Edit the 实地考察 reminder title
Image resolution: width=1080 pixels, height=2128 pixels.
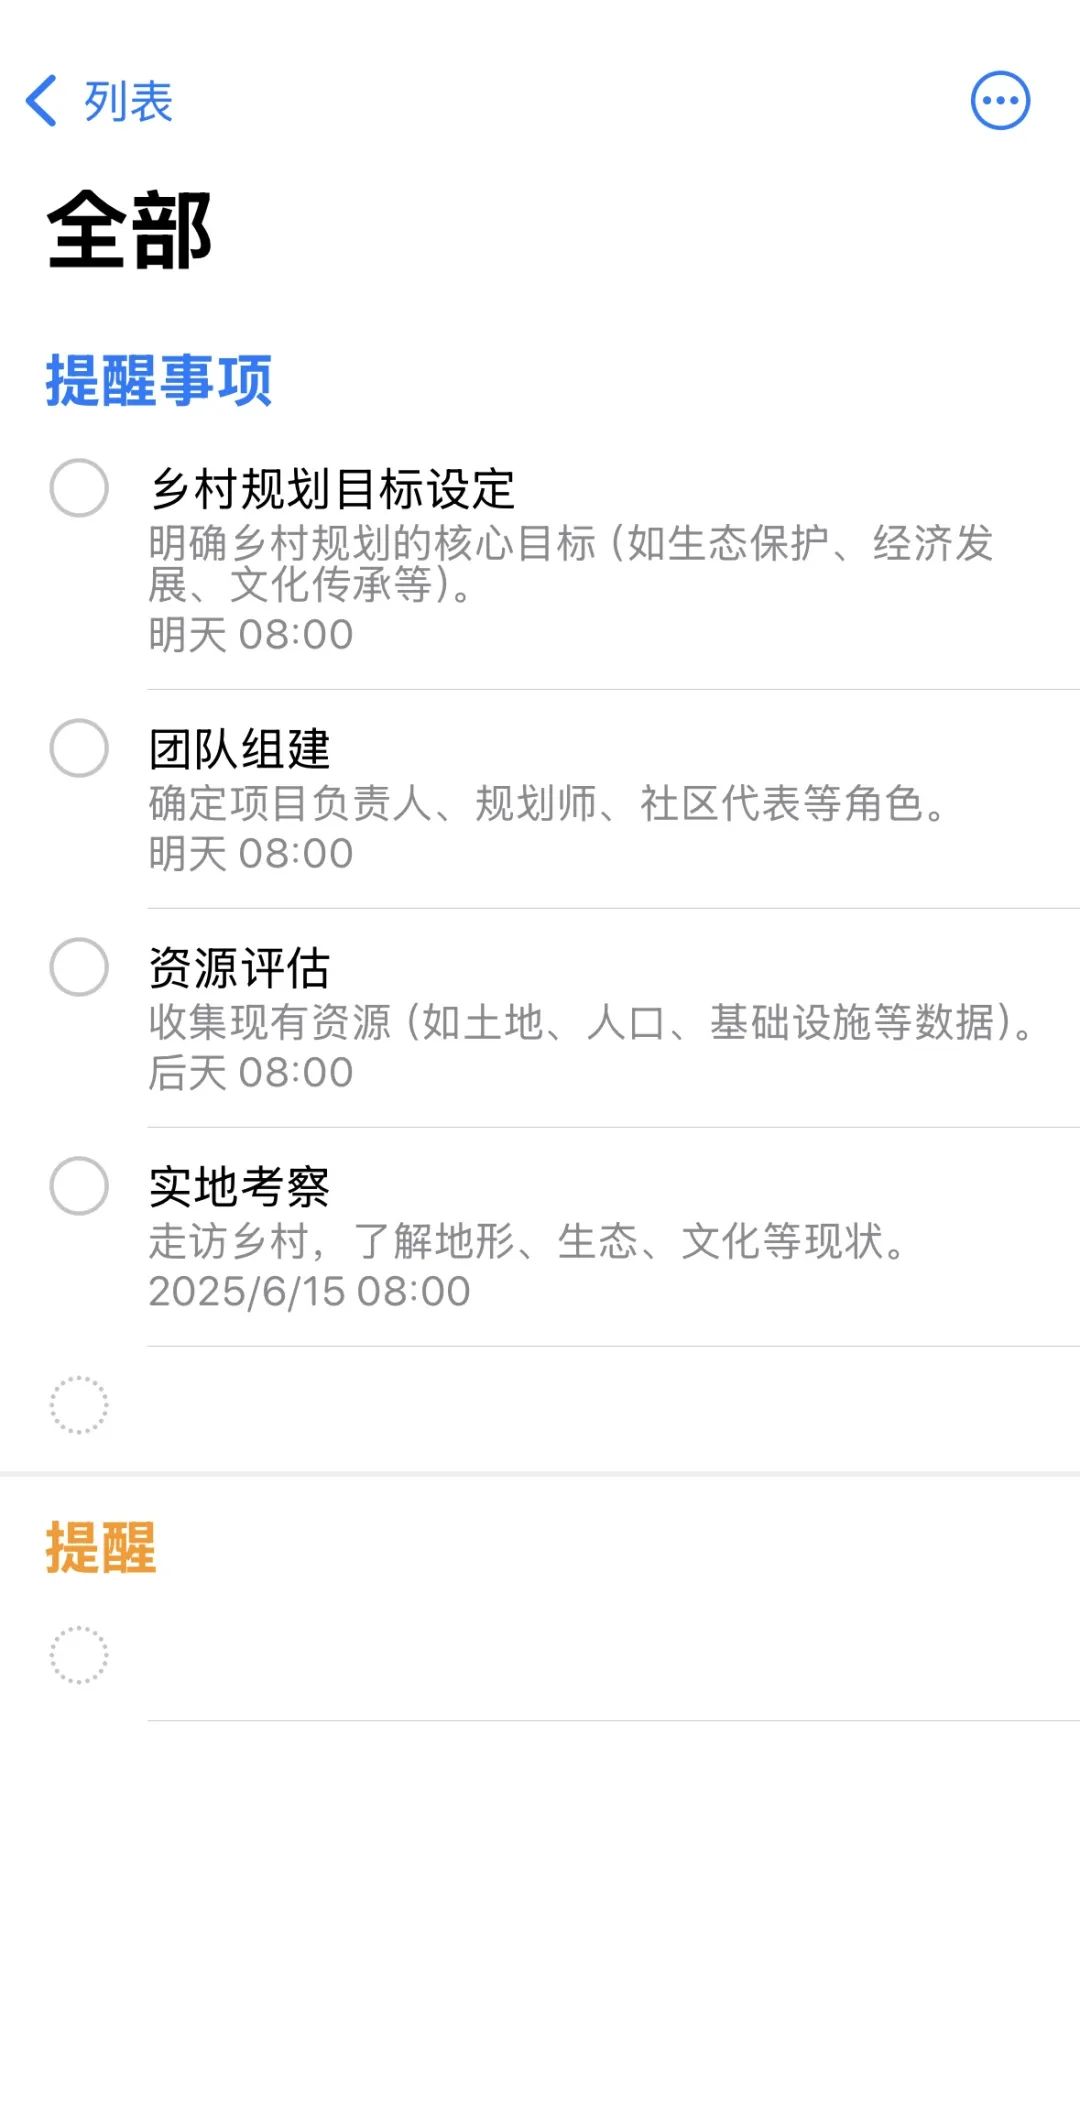[239, 1187]
